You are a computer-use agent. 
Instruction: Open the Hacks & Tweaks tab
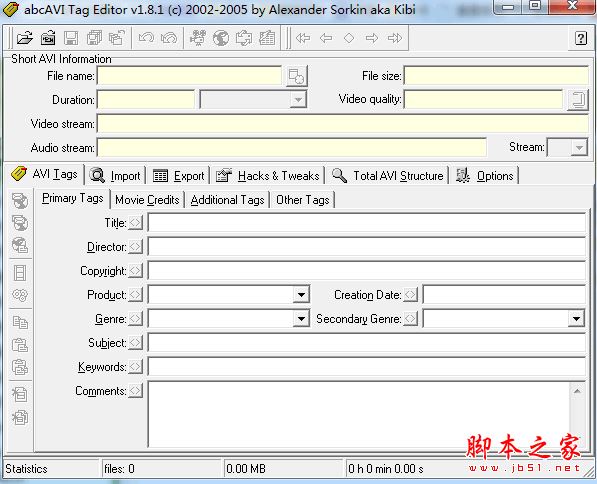(268, 176)
